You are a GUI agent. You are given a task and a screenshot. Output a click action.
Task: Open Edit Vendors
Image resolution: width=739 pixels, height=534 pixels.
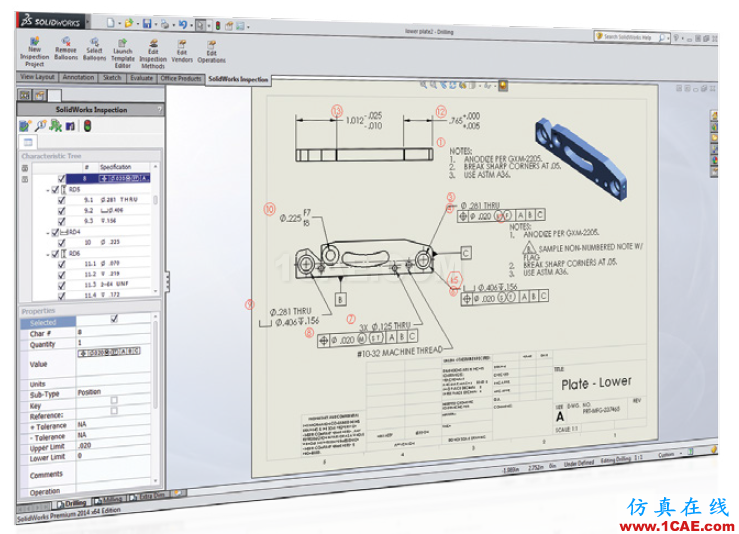coord(182,52)
